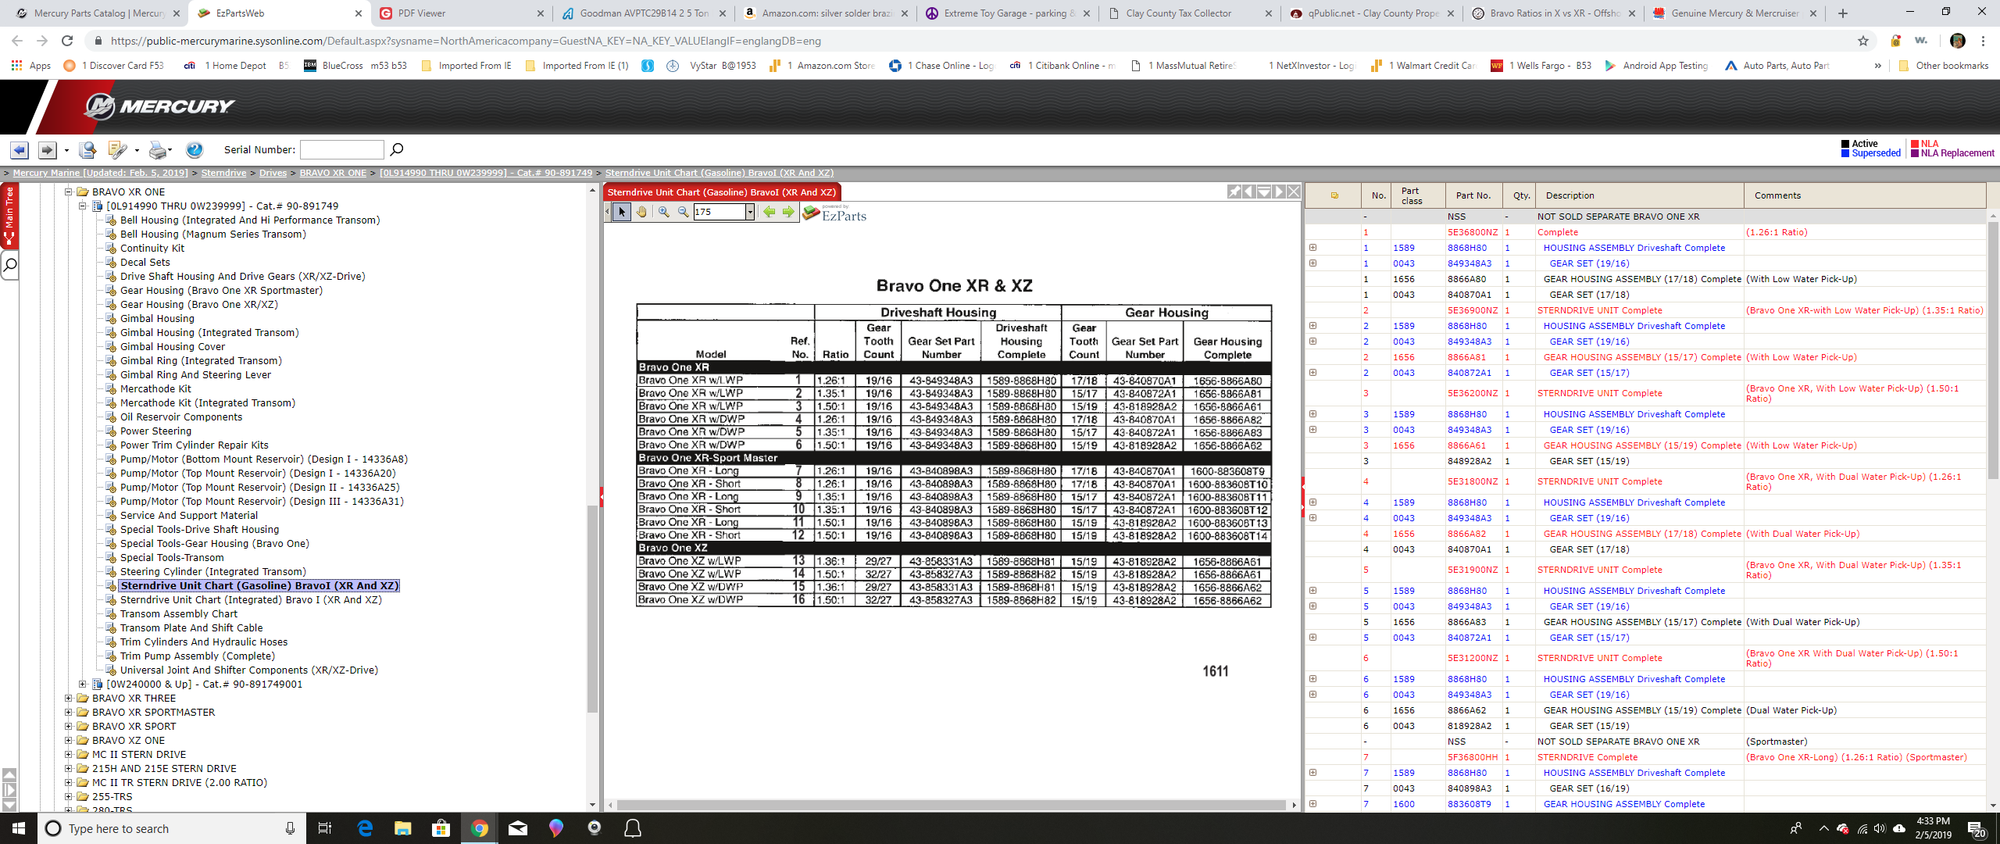Open the zoom level 175 dropdown

[x=749, y=212]
